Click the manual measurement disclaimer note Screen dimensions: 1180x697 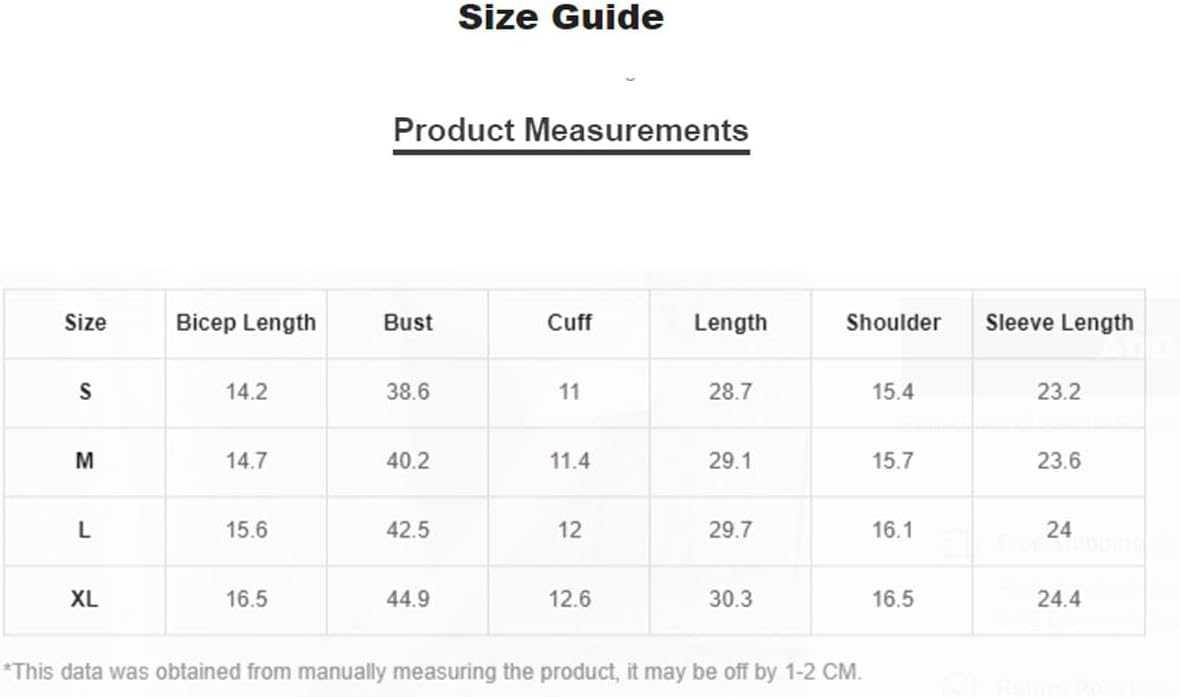[x=433, y=671]
